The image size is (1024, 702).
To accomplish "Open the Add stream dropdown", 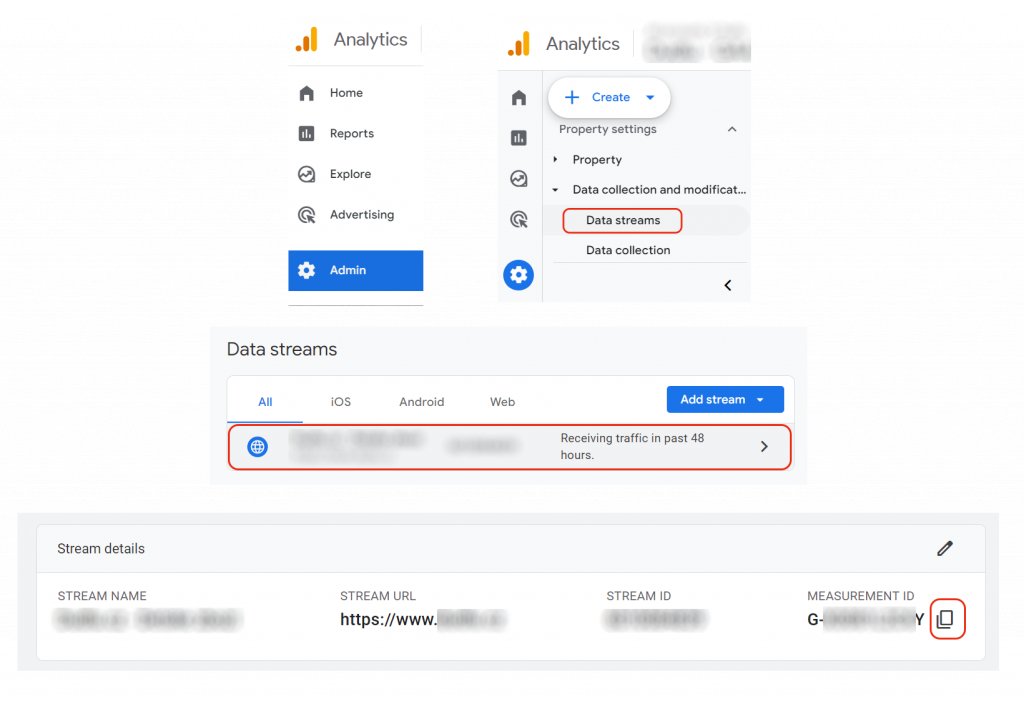I will (725, 400).
